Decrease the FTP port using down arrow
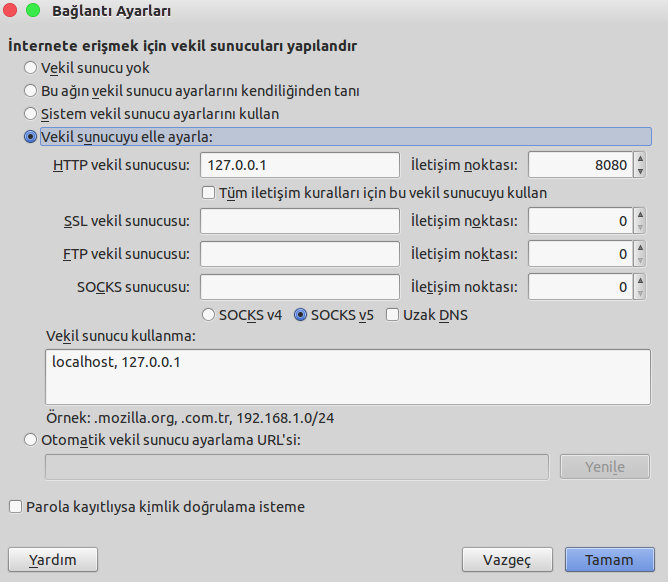 (640, 260)
